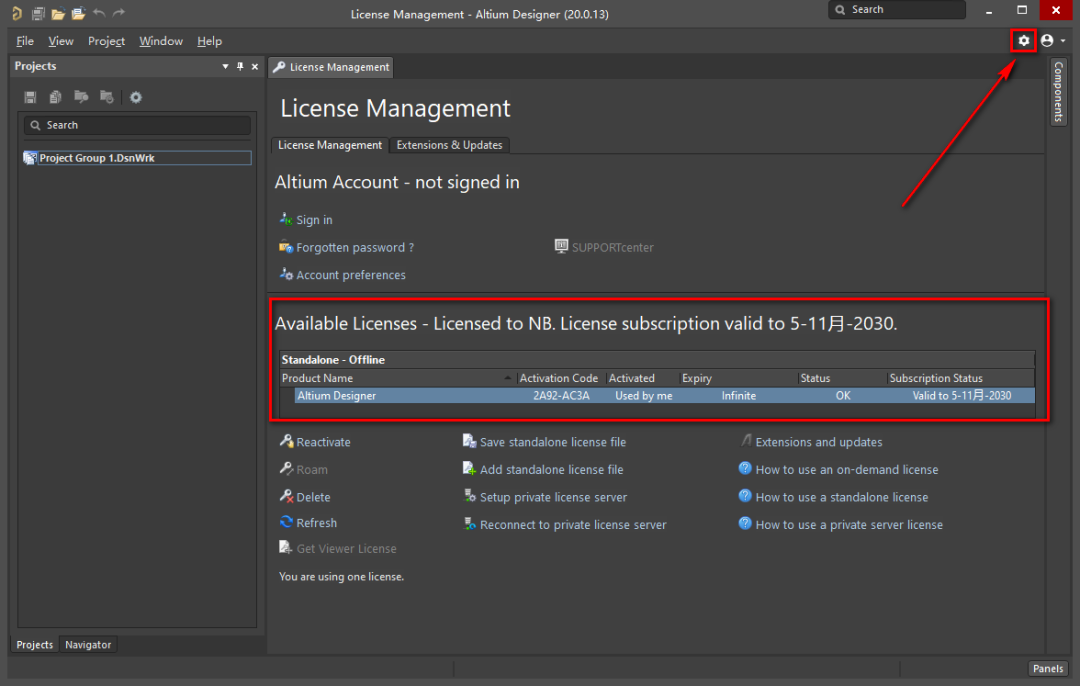Viewport: 1080px width, 686px height.
Task: Switch to the Navigator panel tab
Action: click(x=88, y=645)
